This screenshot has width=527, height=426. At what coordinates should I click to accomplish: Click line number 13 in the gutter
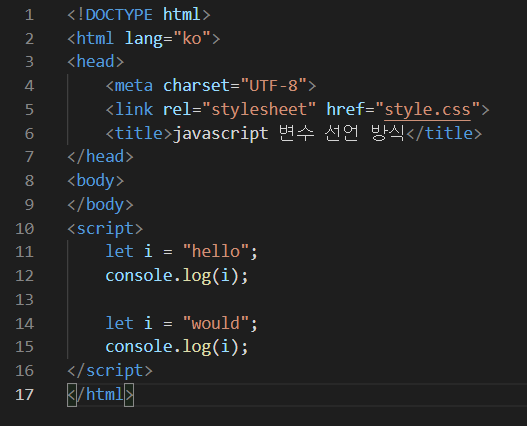25,300
